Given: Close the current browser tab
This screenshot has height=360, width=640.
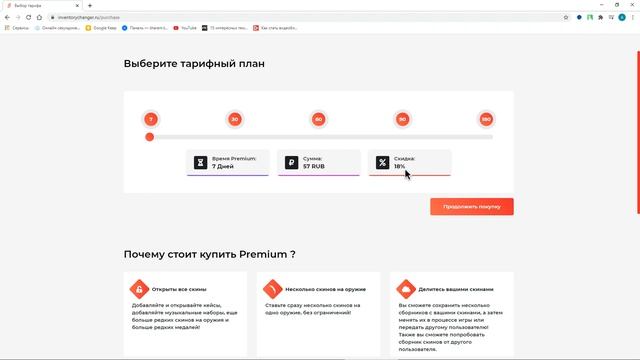Looking at the screenshot, I should point(77,6).
